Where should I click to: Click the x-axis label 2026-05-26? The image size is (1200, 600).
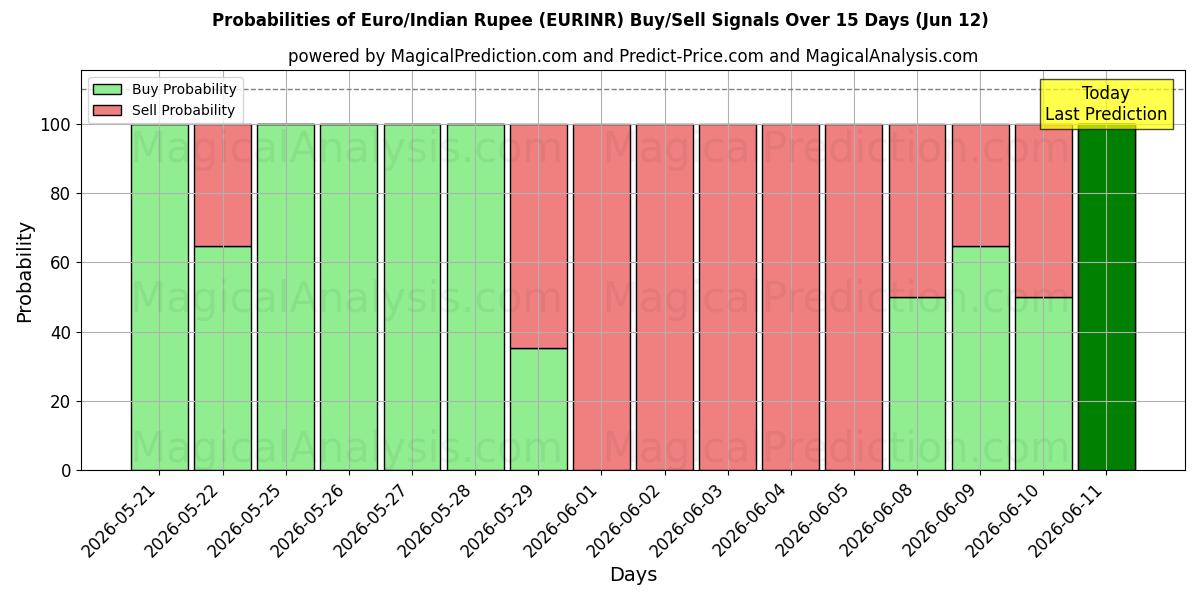click(310, 518)
